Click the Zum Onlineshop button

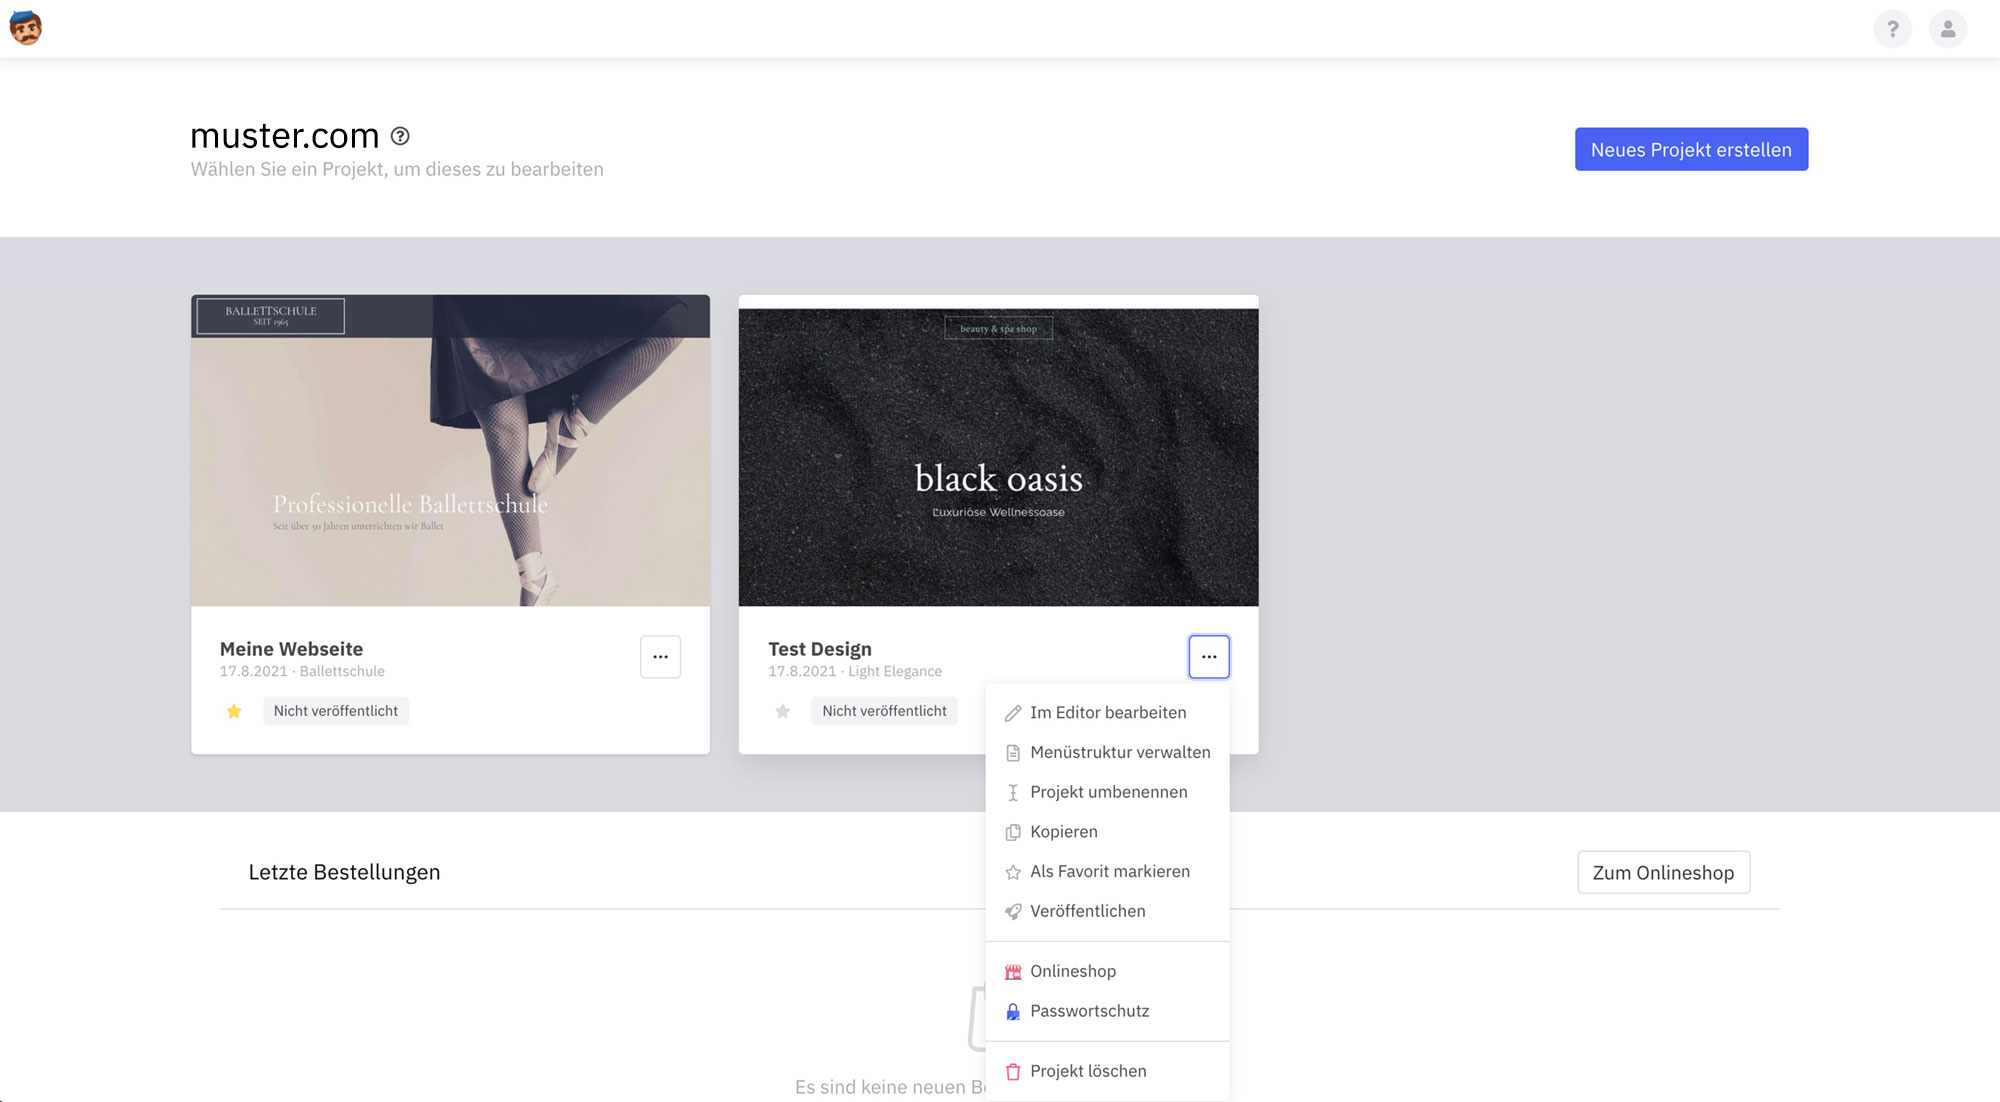click(x=1663, y=873)
